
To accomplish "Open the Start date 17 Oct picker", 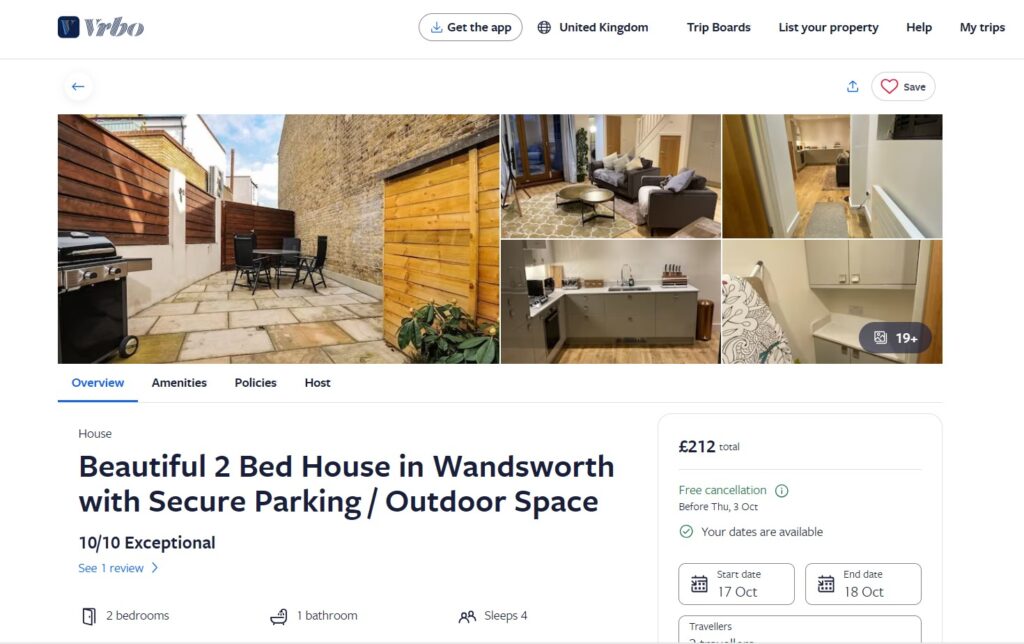I will tap(736, 584).
